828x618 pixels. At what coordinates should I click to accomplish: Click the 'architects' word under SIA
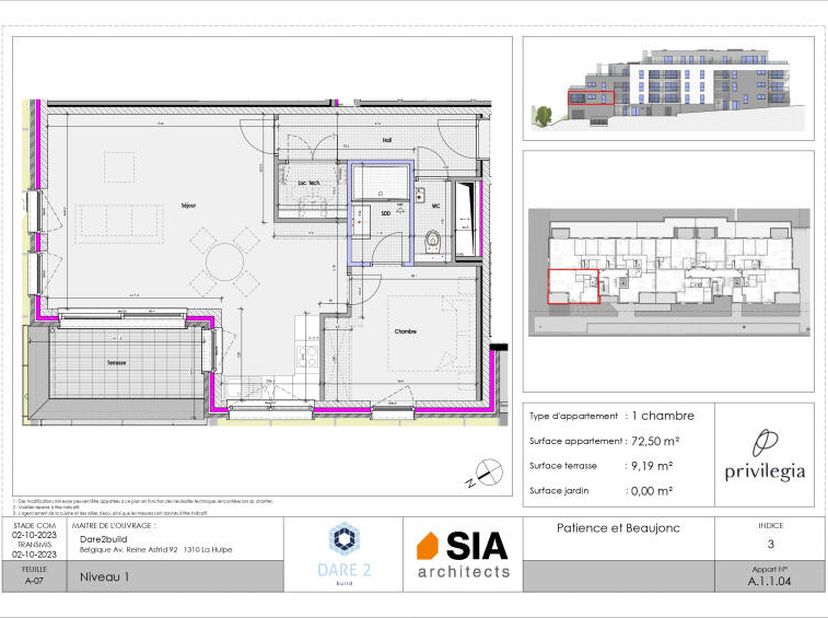click(x=464, y=572)
